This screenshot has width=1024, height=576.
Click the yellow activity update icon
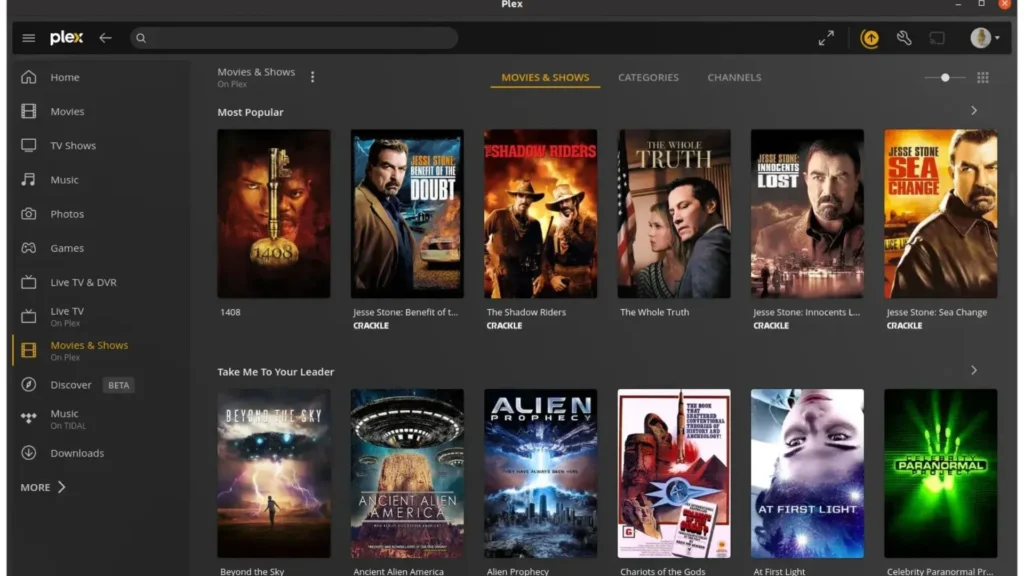869,38
